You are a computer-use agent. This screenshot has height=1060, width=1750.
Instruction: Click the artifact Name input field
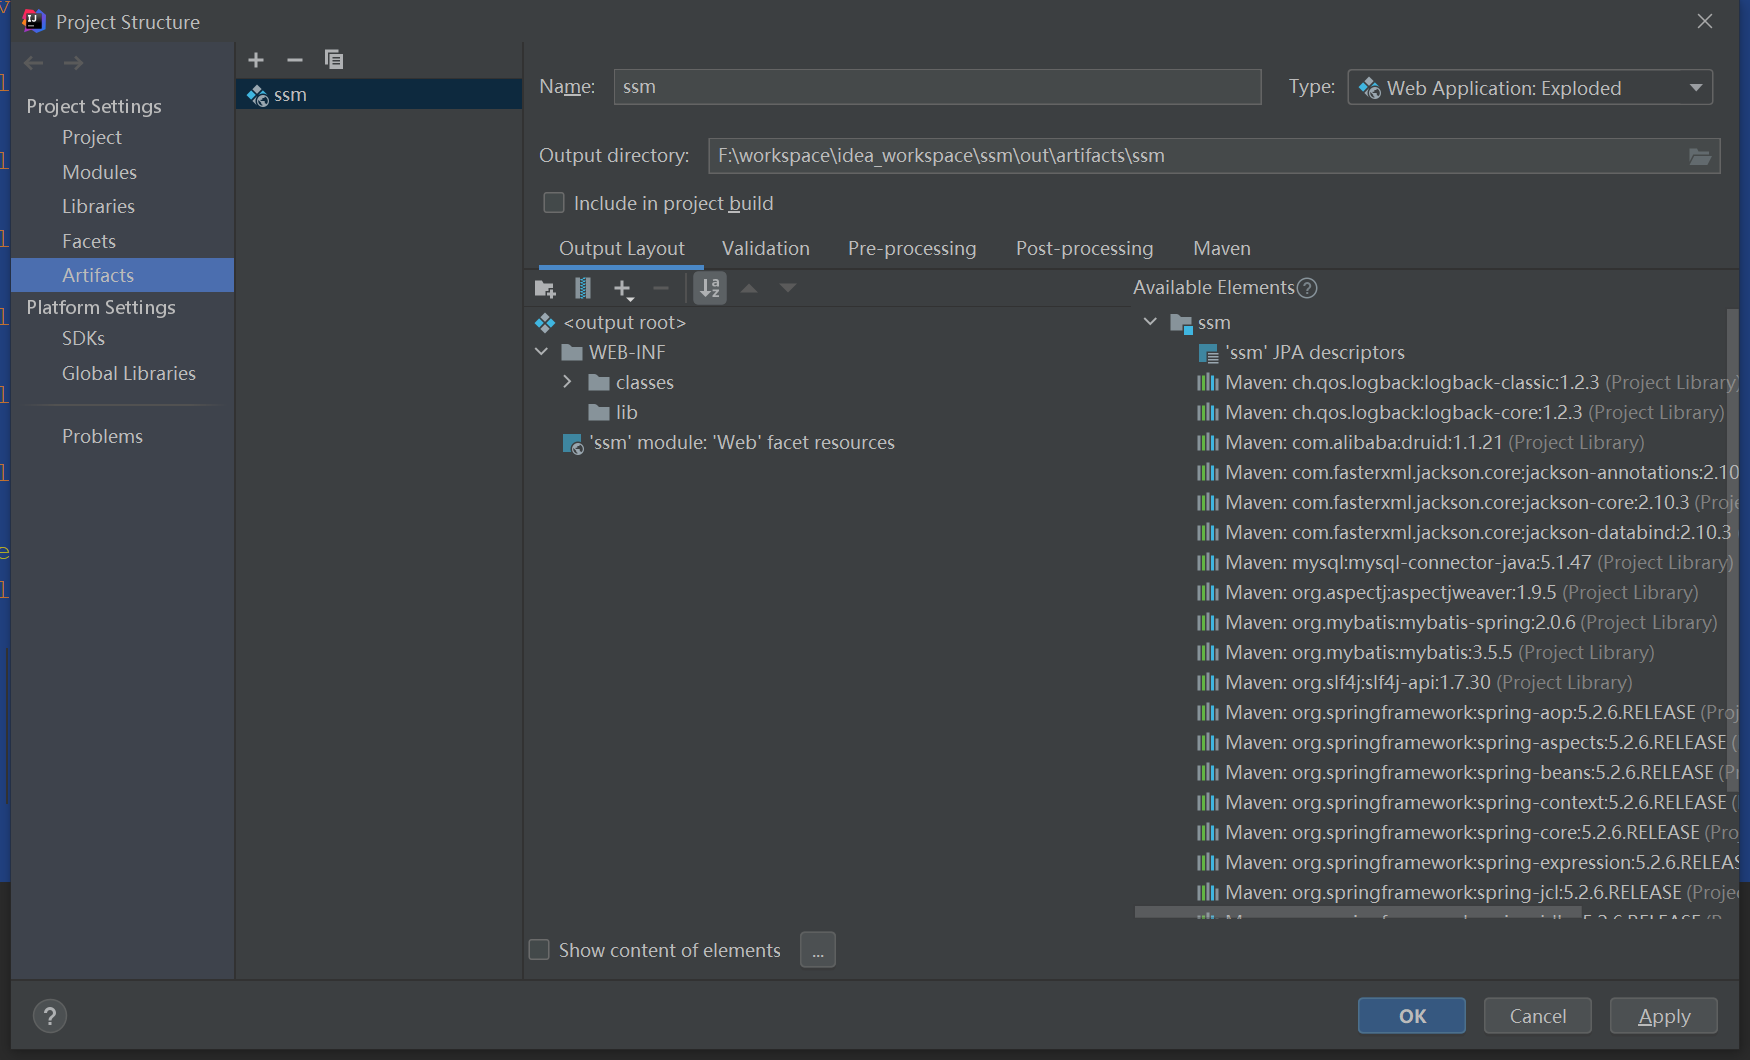[937, 87]
